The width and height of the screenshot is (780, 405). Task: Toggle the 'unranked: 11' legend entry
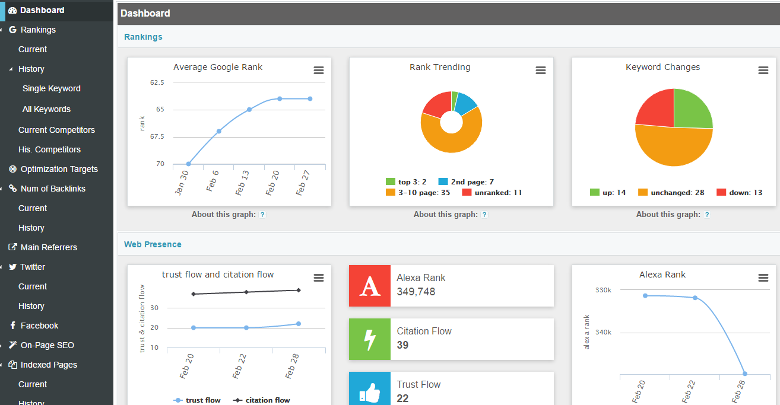pos(492,193)
